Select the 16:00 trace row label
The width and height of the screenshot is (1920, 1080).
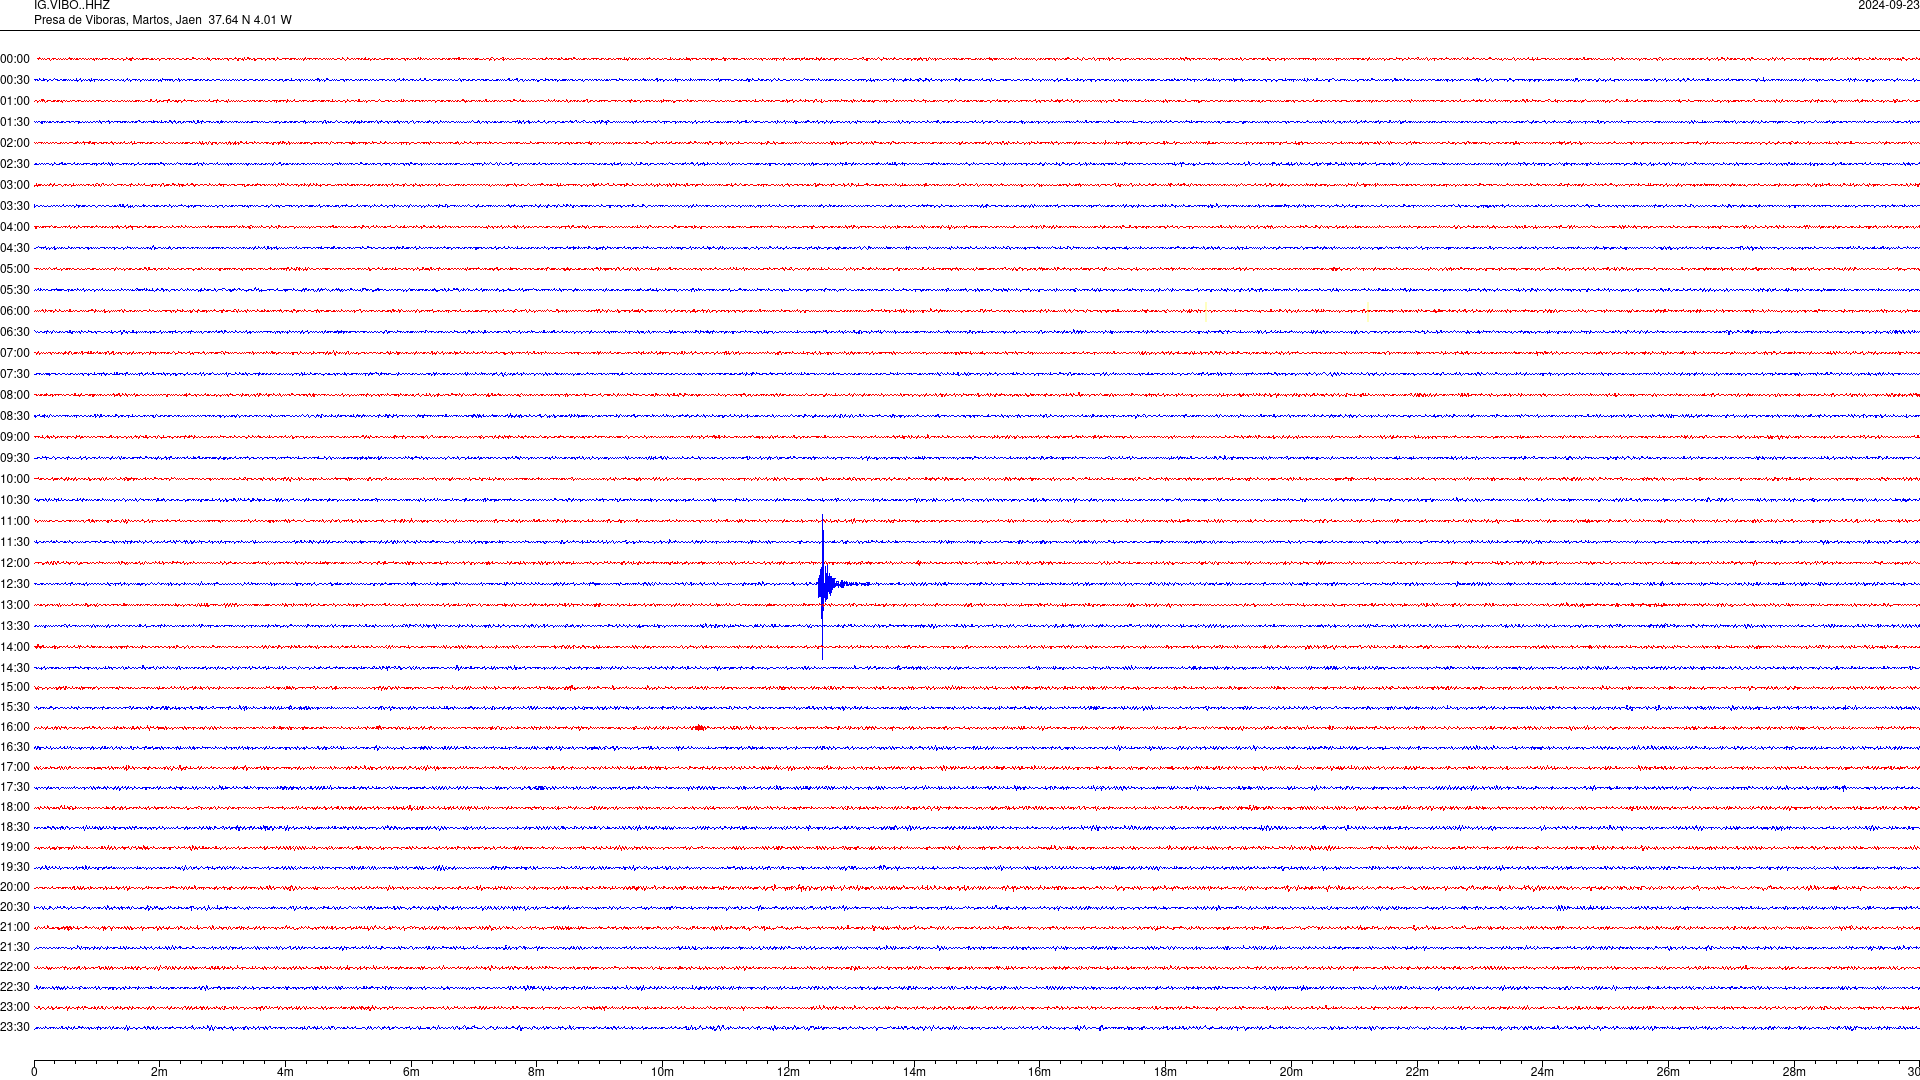[x=15, y=727]
